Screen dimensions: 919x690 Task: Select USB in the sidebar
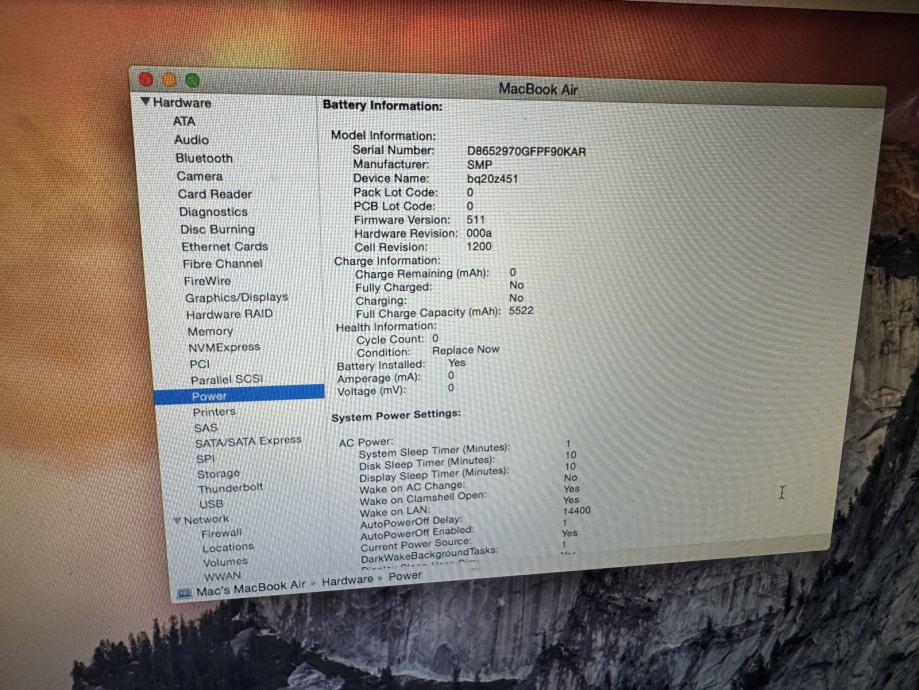pyautogui.click(x=212, y=504)
